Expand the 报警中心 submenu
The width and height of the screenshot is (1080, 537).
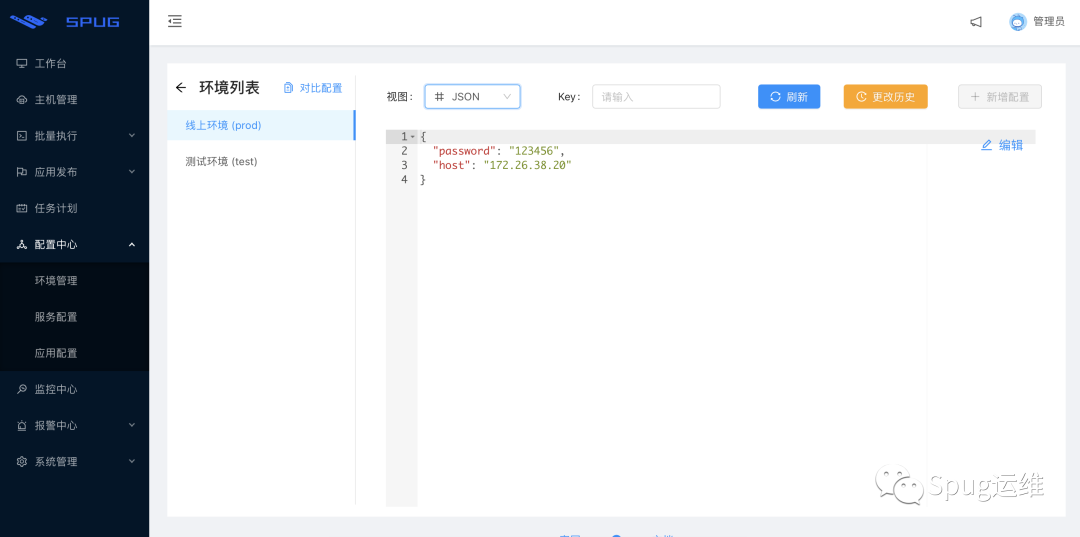pos(132,425)
